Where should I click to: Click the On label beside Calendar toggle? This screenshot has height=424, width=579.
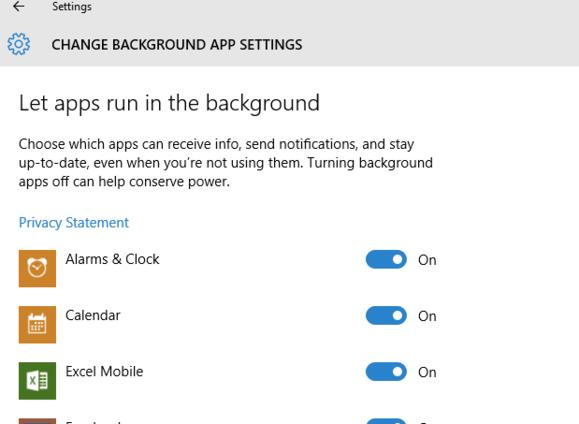(427, 317)
